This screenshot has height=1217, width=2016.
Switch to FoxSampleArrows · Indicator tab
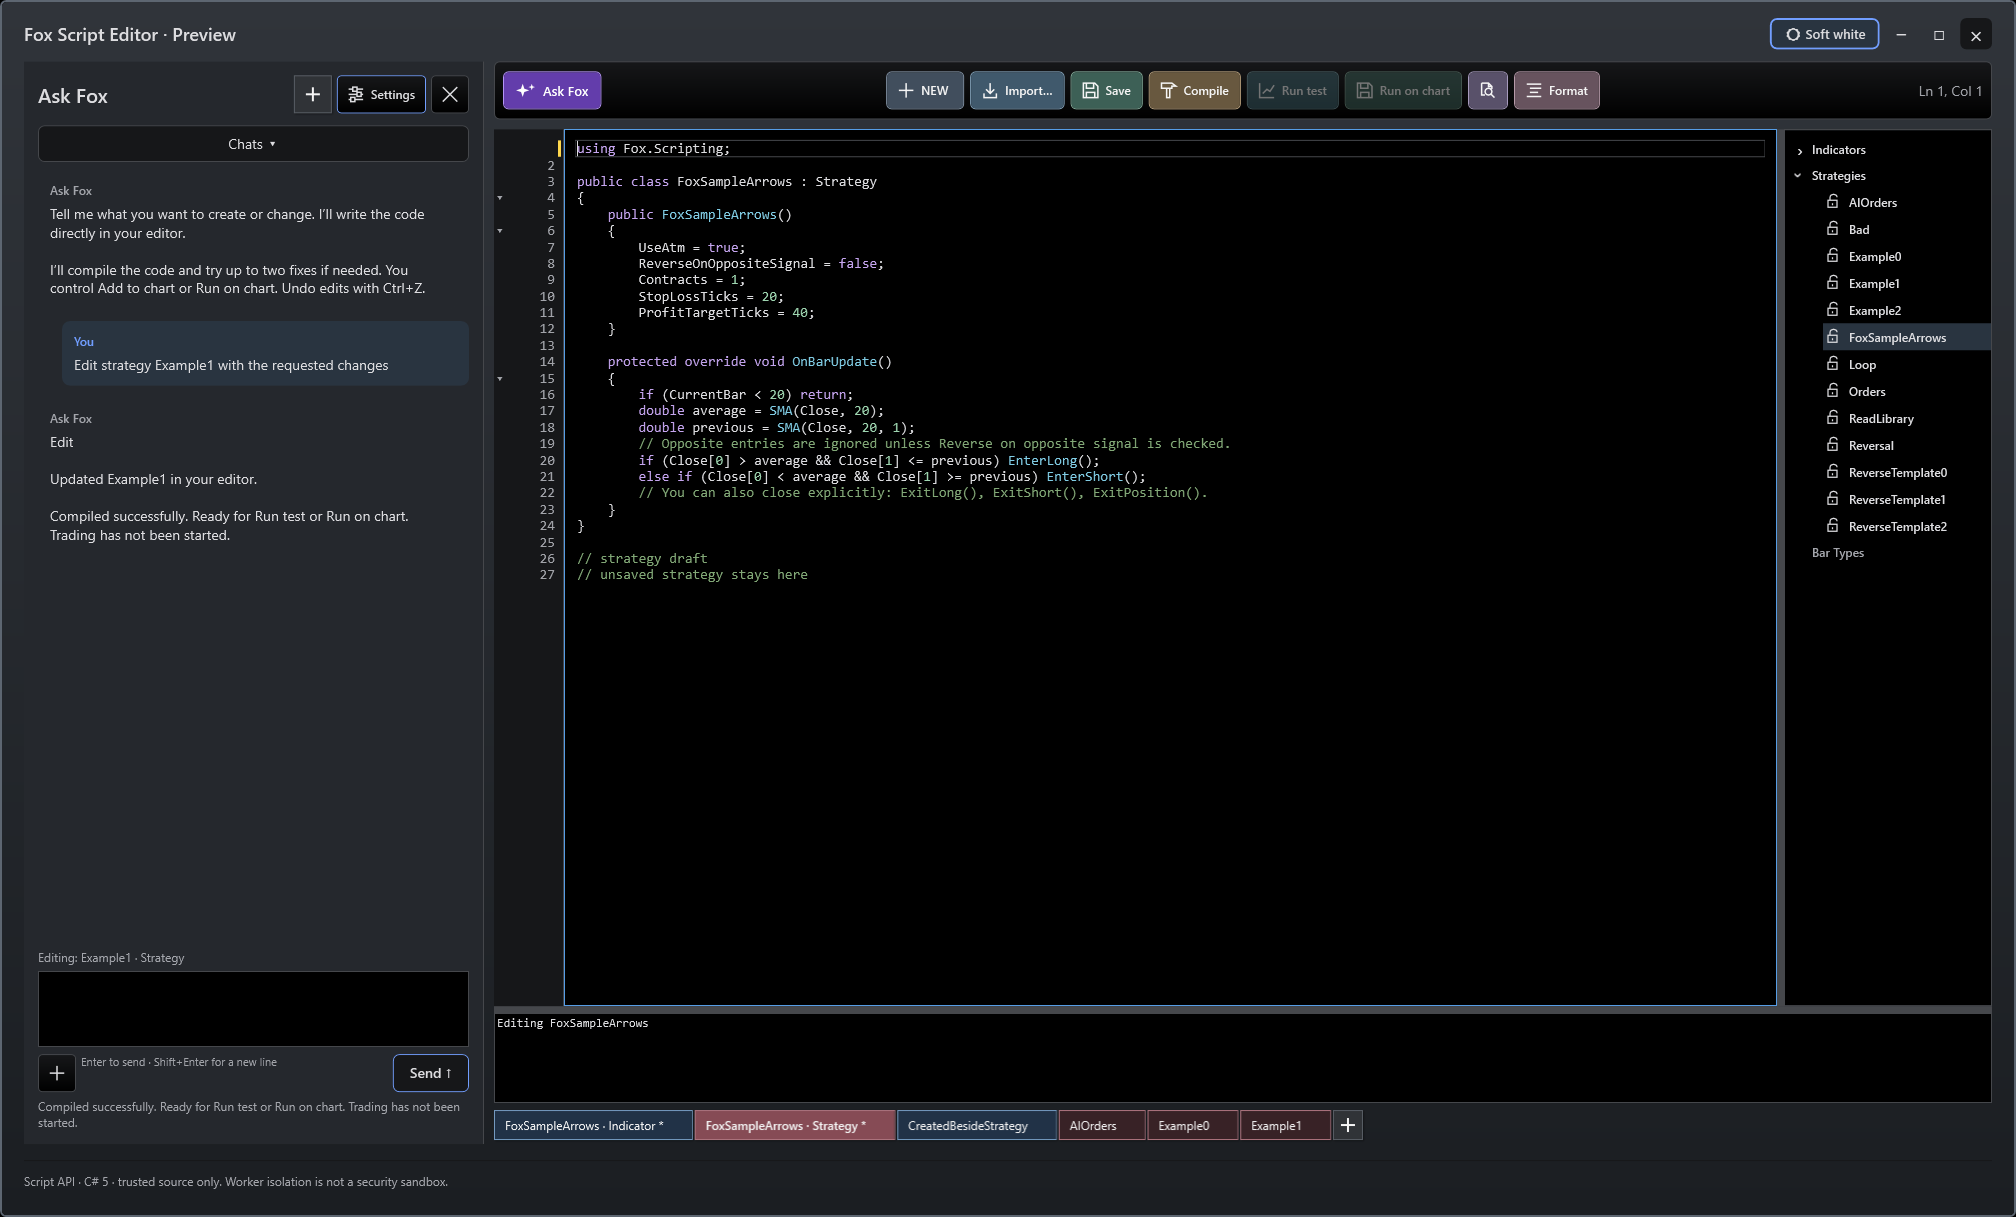tap(593, 1125)
